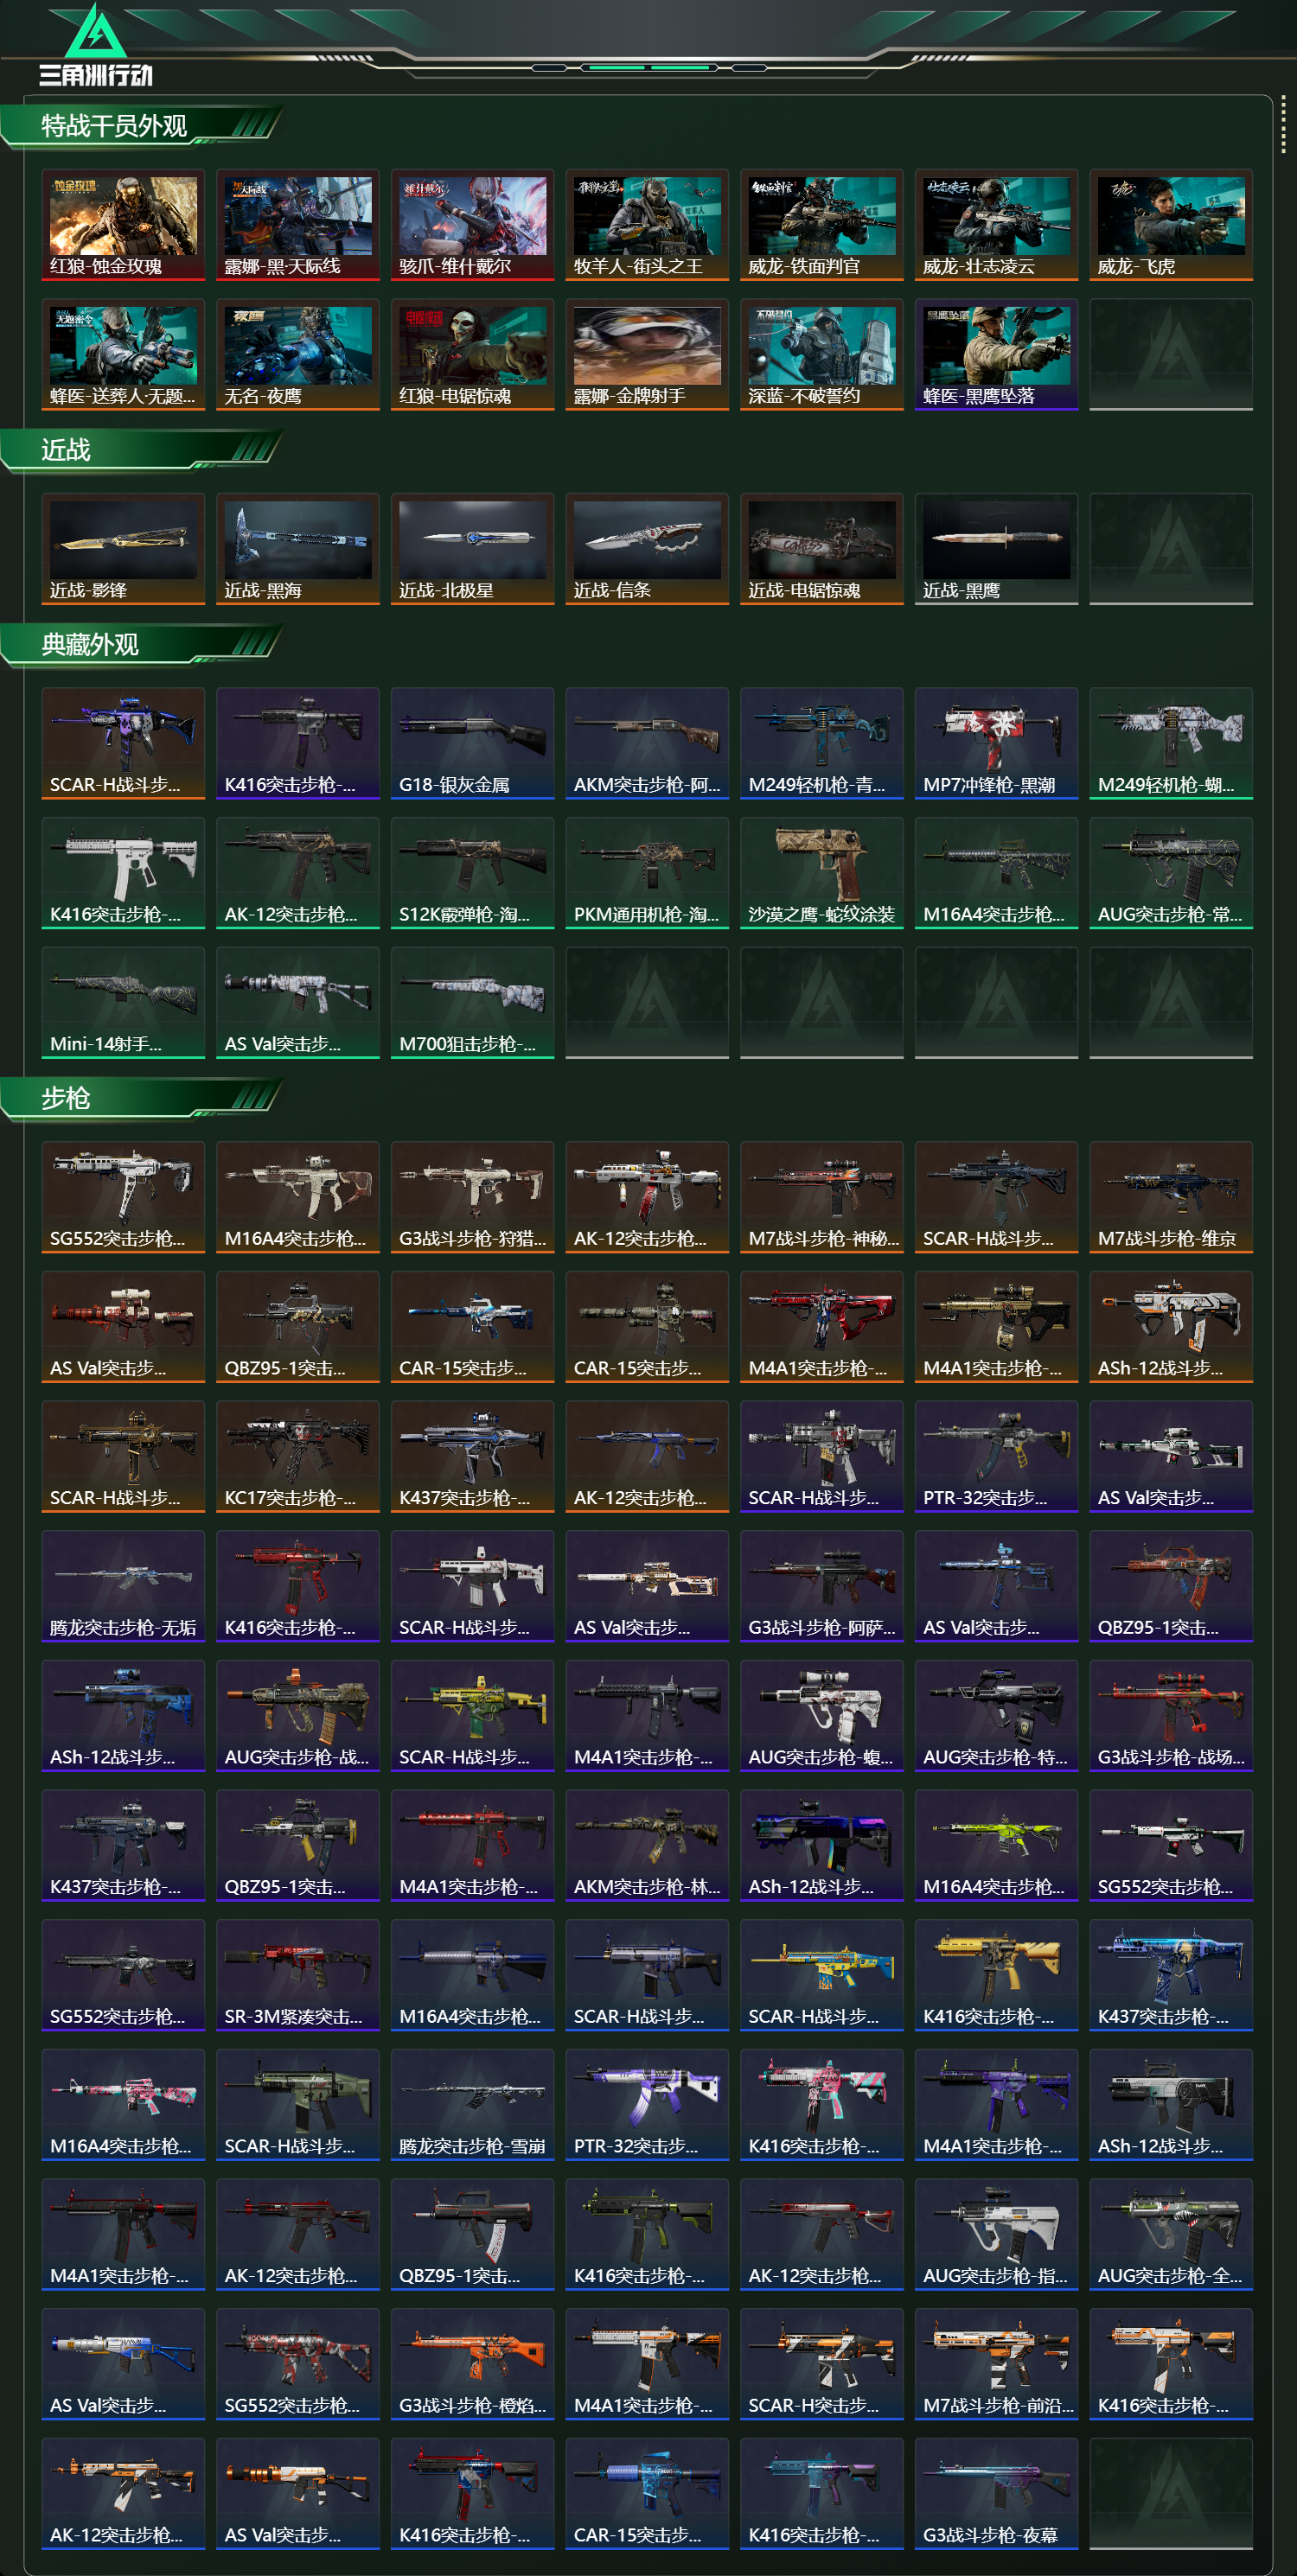Select the M7战斗步枪-维京 rifle skin
The height and width of the screenshot is (2576, 1297).
(1171, 1197)
